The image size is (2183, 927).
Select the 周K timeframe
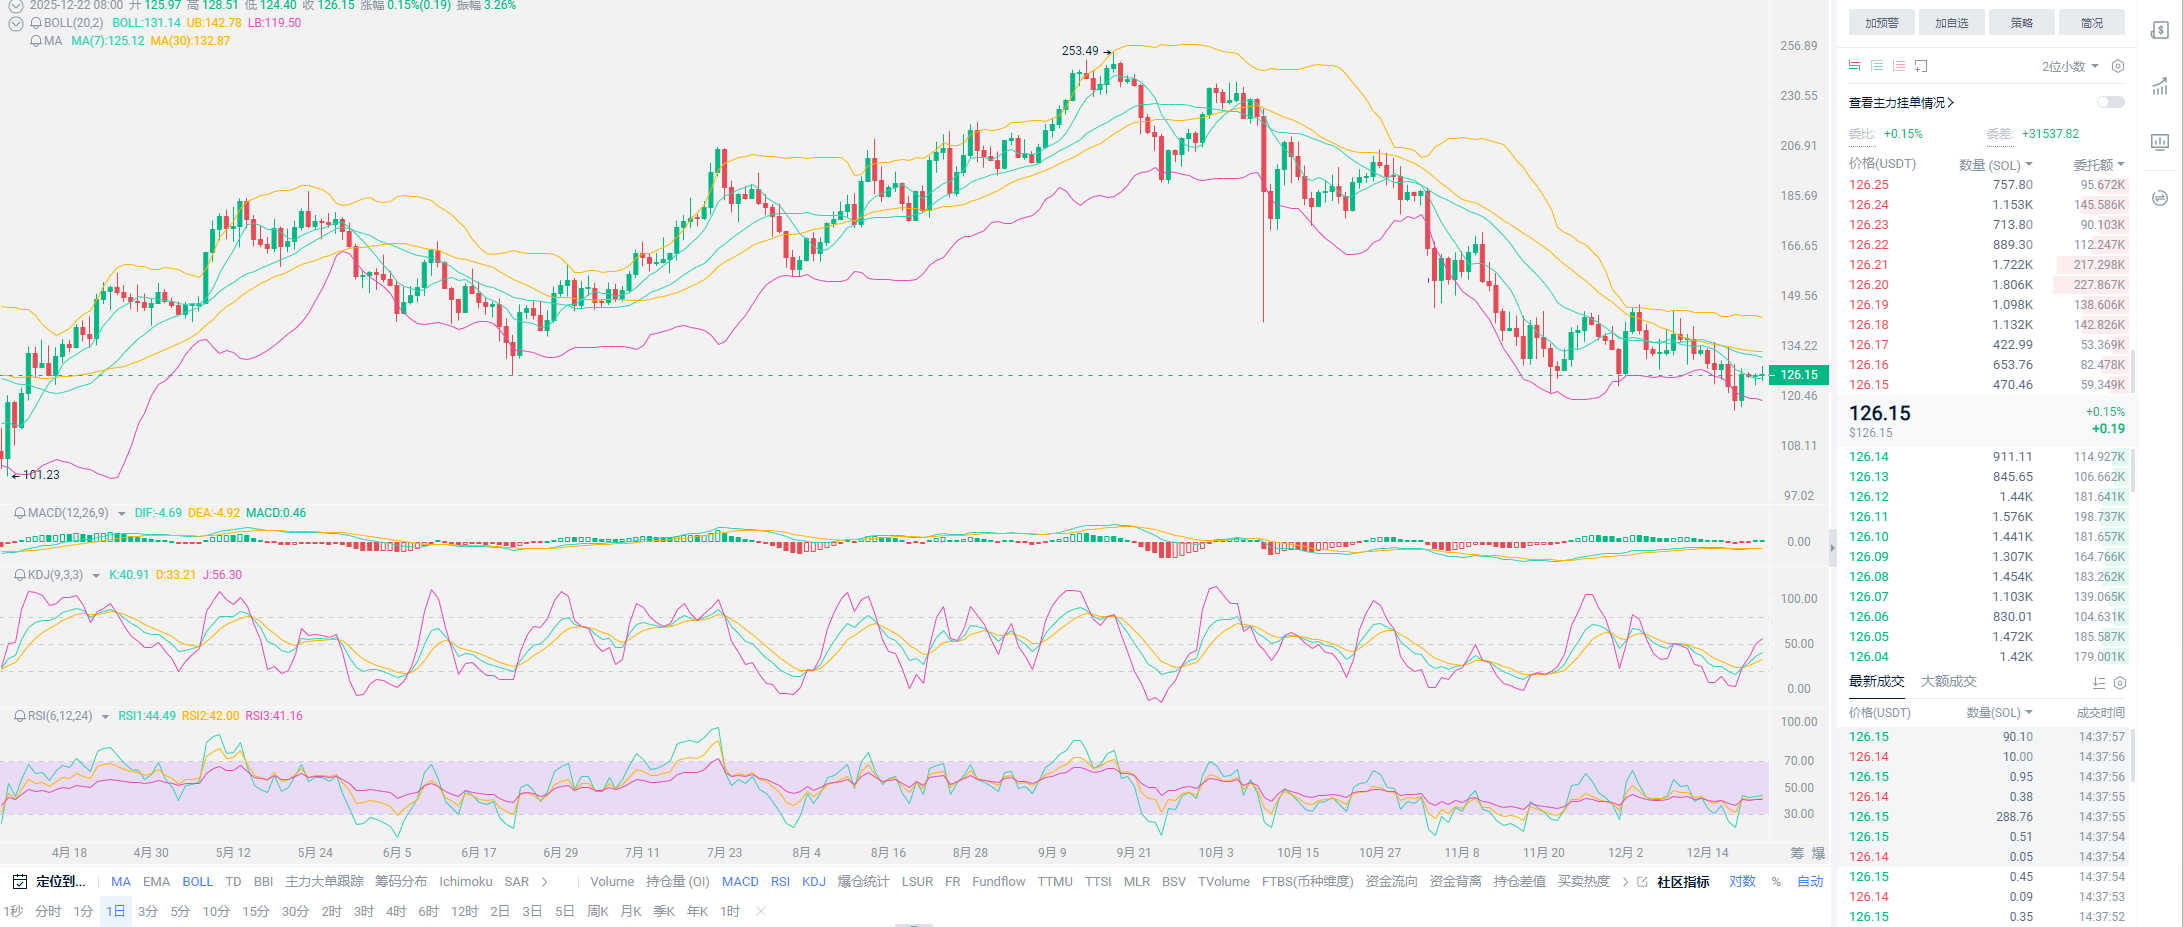coord(598,911)
